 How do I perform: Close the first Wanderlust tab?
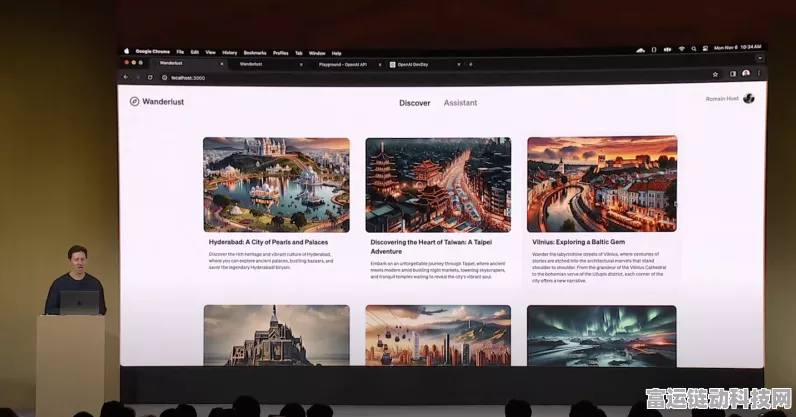pyautogui.click(x=222, y=64)
